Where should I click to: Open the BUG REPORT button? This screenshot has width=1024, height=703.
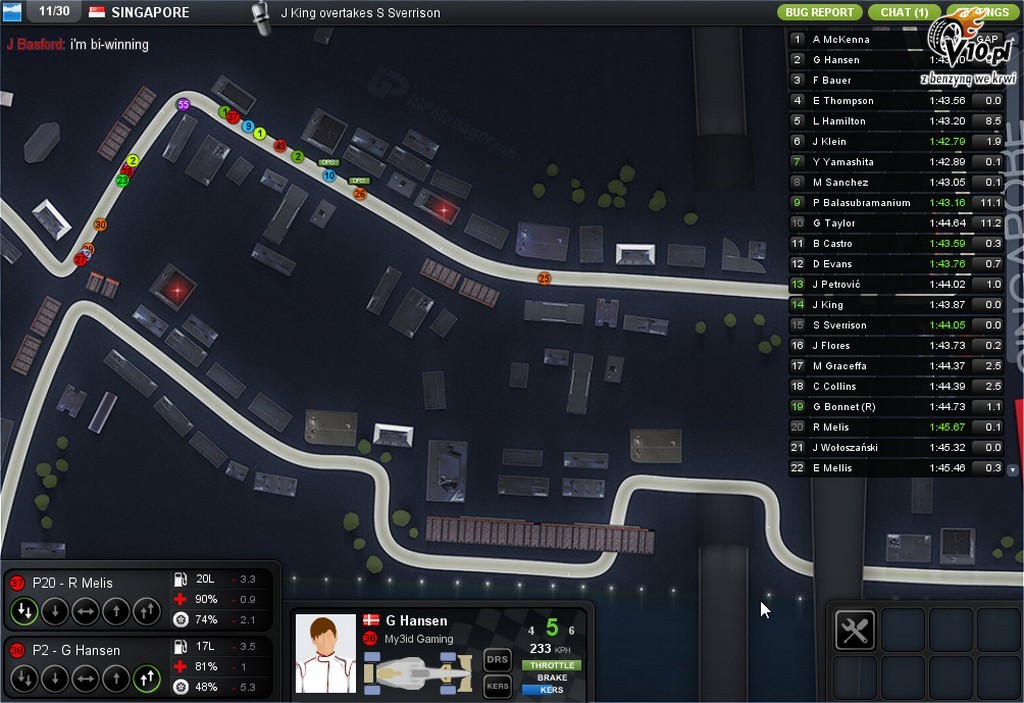tap(820, 12)
